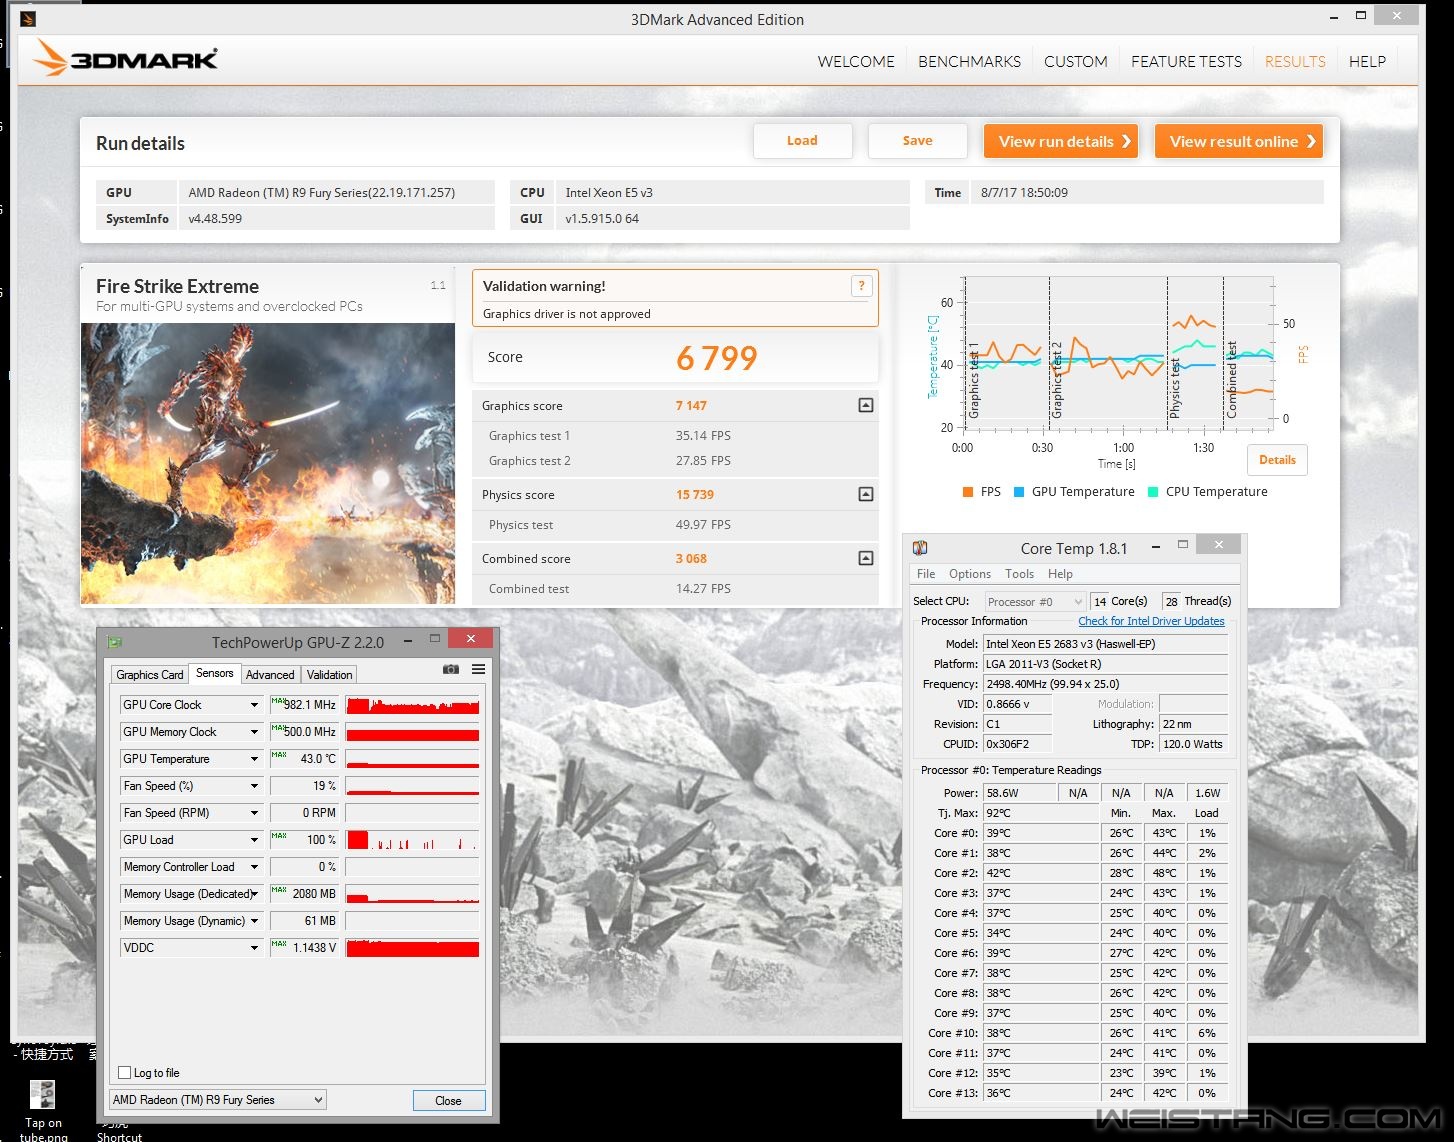The height and width of the screenshot is (1142, 1454).
Task: Open the Advanced tab in GPU-Z
Action: tap(270, 675)
